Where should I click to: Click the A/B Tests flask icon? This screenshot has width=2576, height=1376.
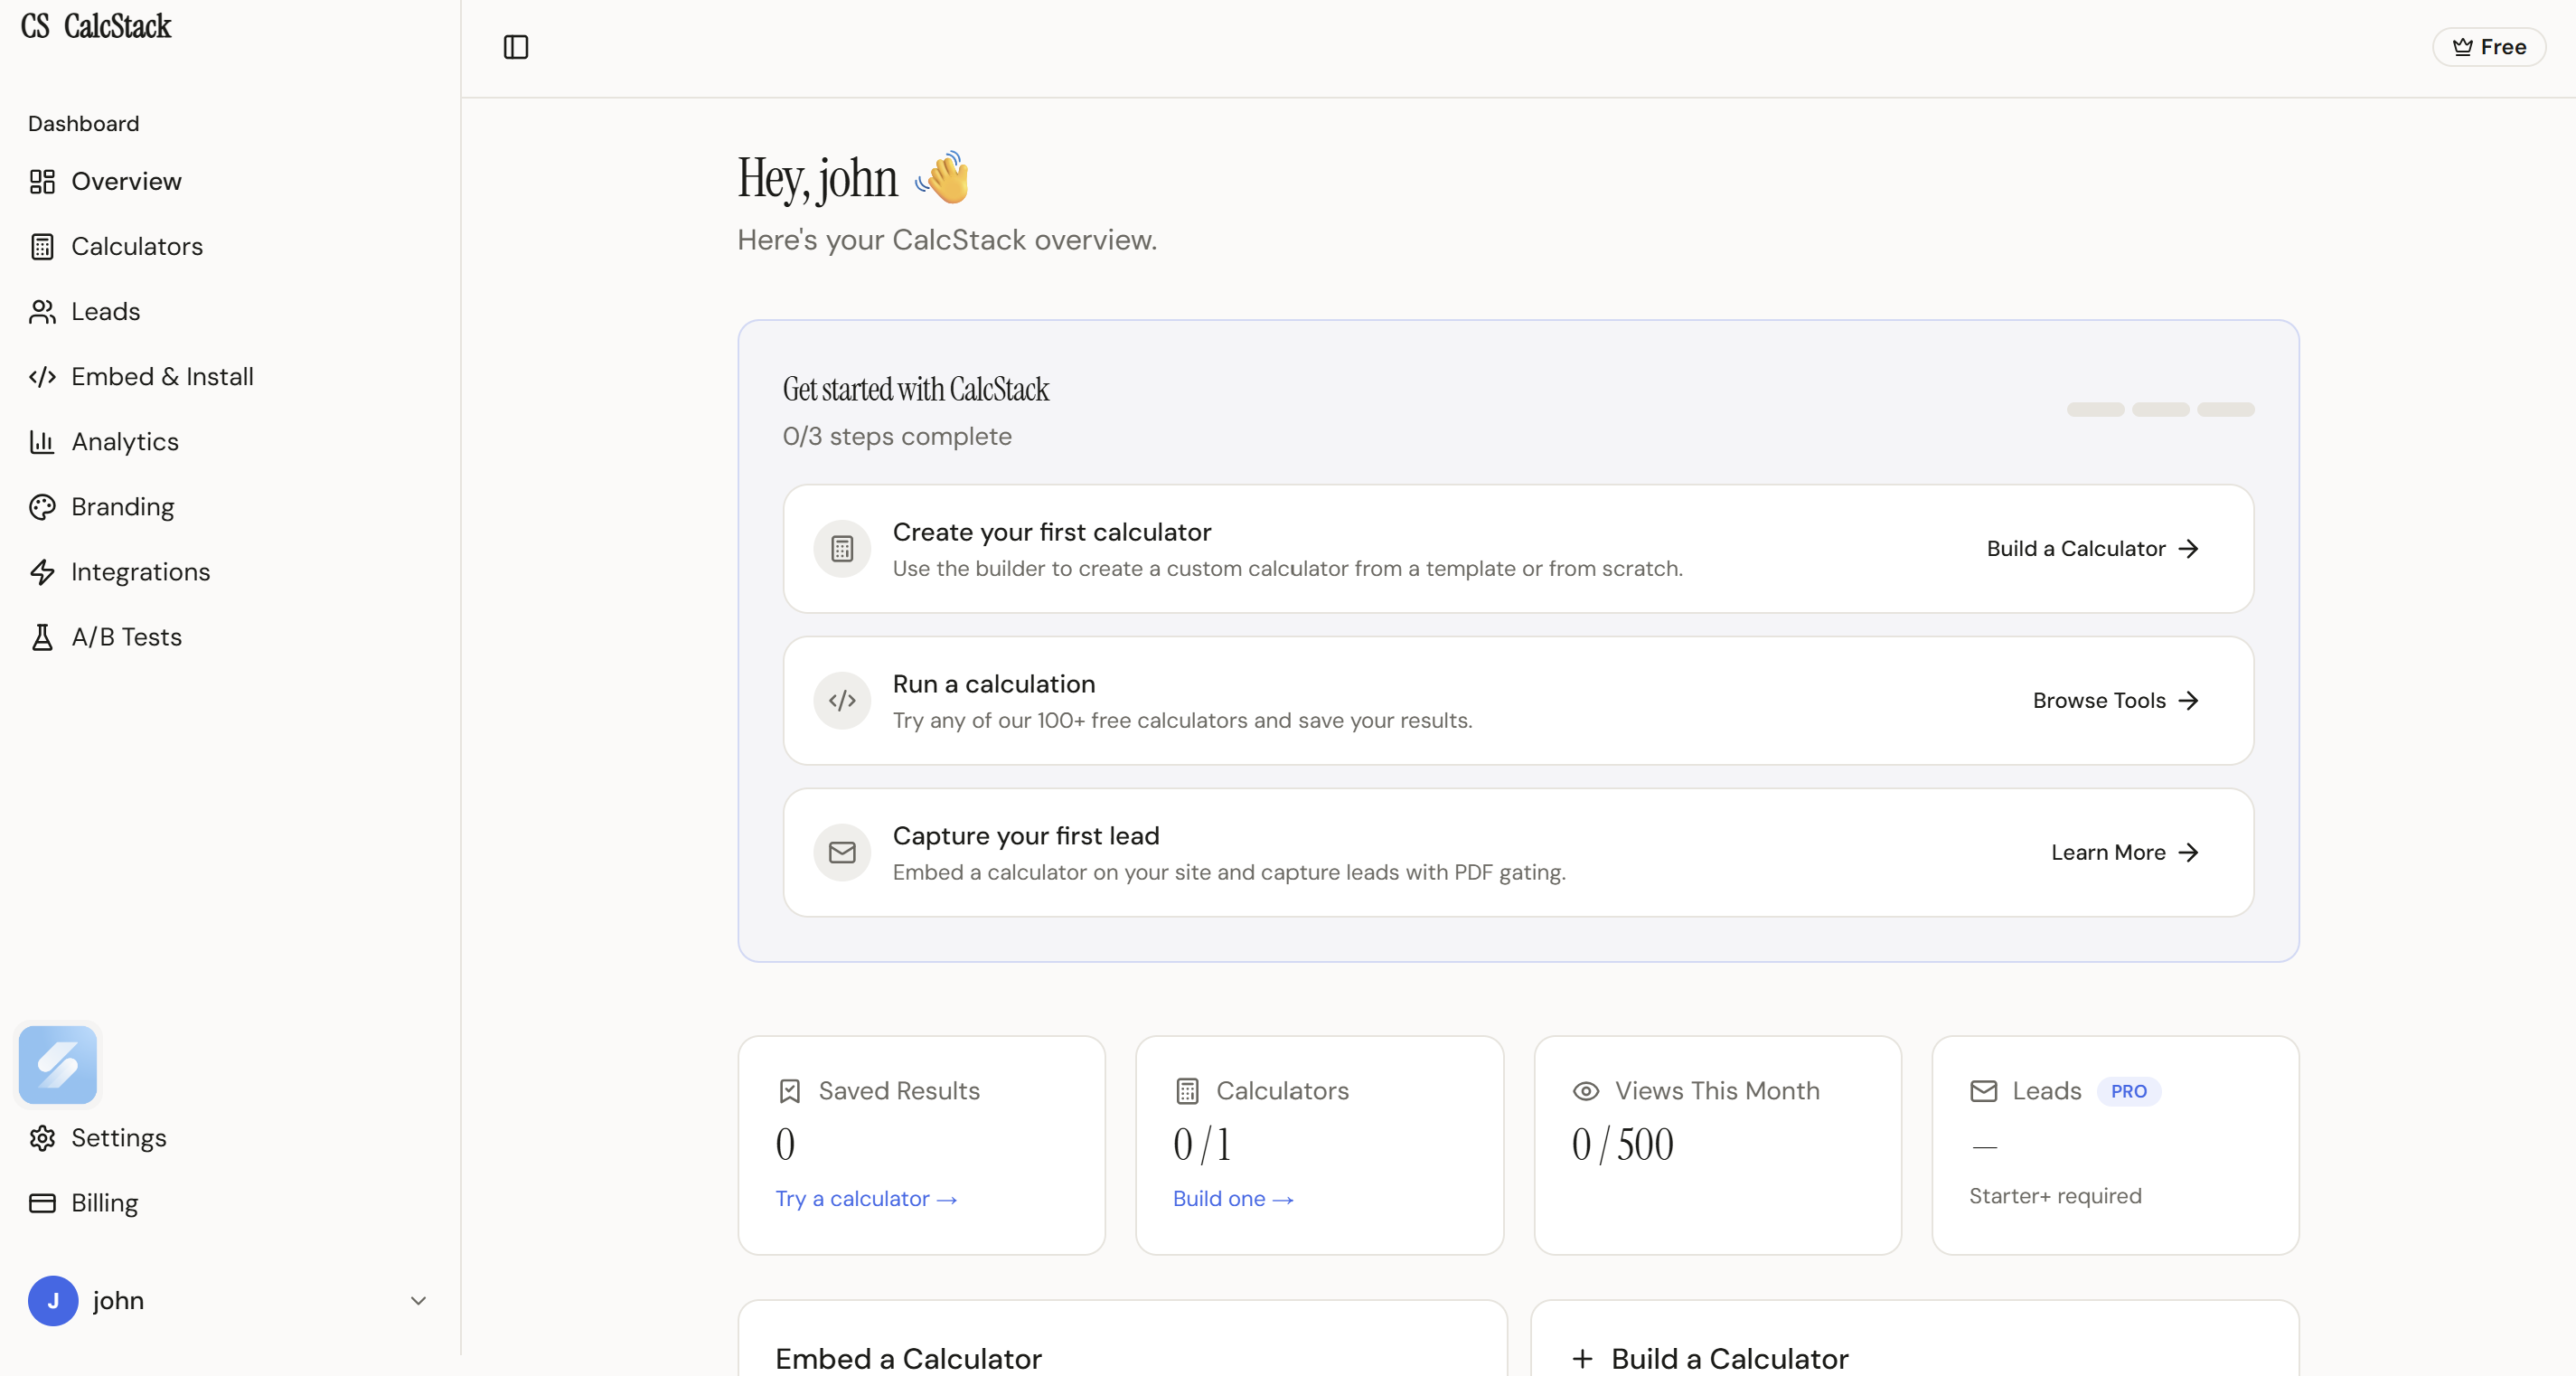42,637
